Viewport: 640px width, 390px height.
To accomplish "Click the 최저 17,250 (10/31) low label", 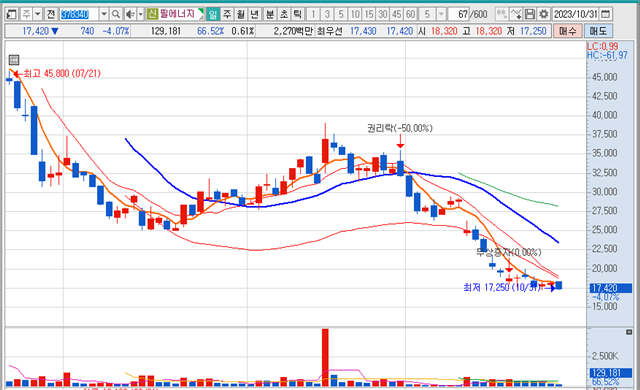I will 502,288.
